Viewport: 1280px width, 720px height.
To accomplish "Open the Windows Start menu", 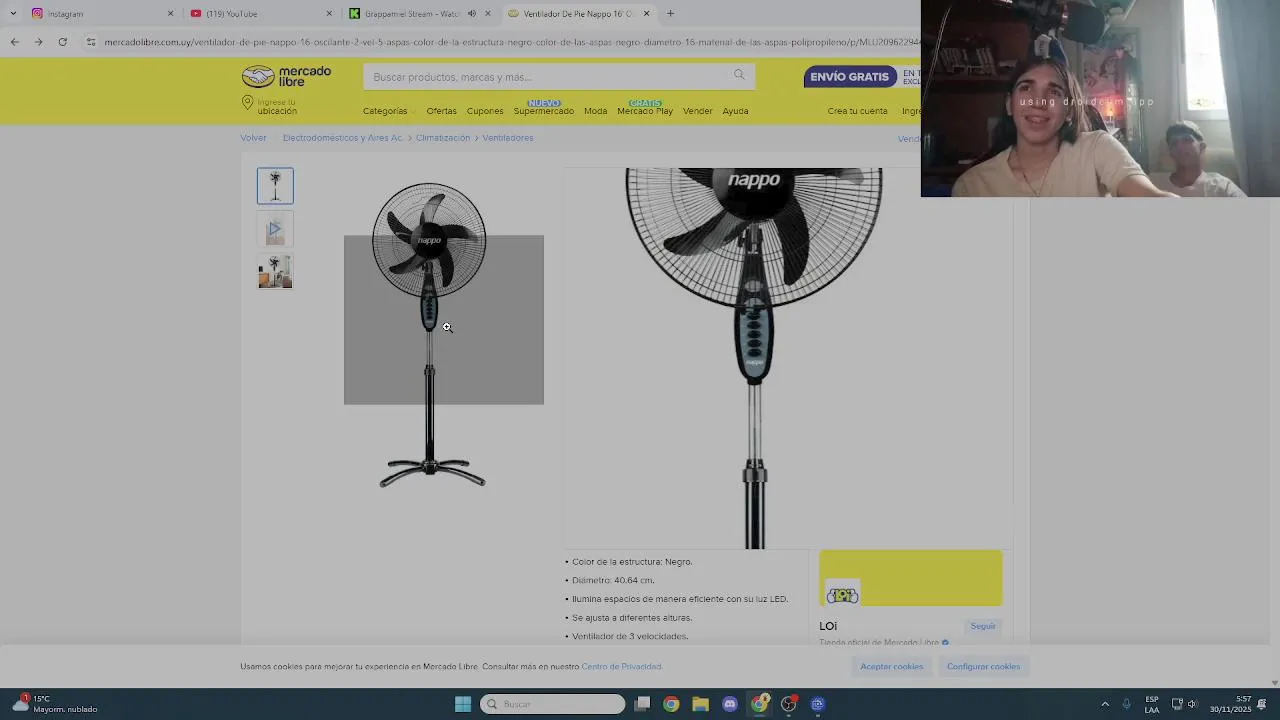I will click(463, 704).
